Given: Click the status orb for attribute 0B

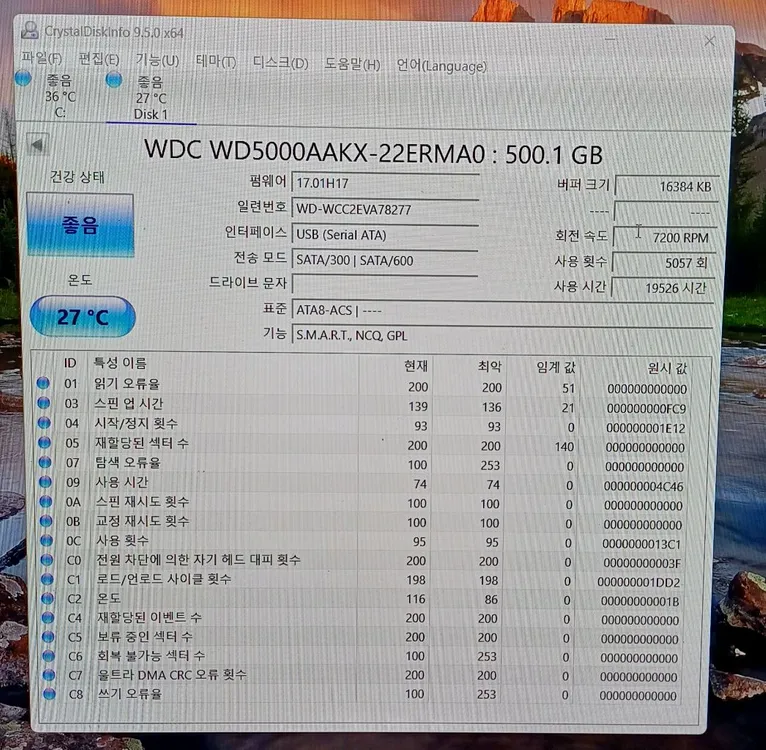Looking at the screenshot, I should point(46,521).
